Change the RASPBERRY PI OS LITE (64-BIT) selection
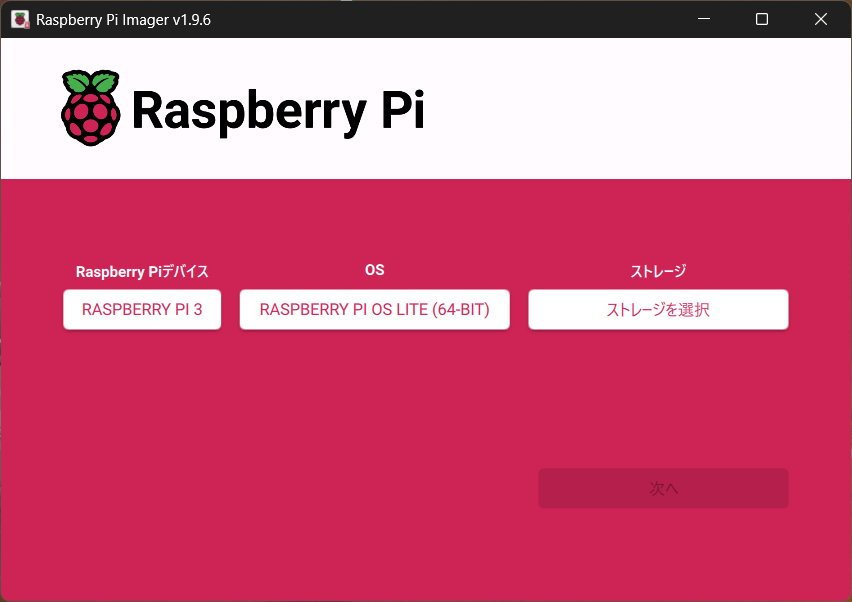Image resolution: width=852 pixels, height=602 pixels. [374, 310]
